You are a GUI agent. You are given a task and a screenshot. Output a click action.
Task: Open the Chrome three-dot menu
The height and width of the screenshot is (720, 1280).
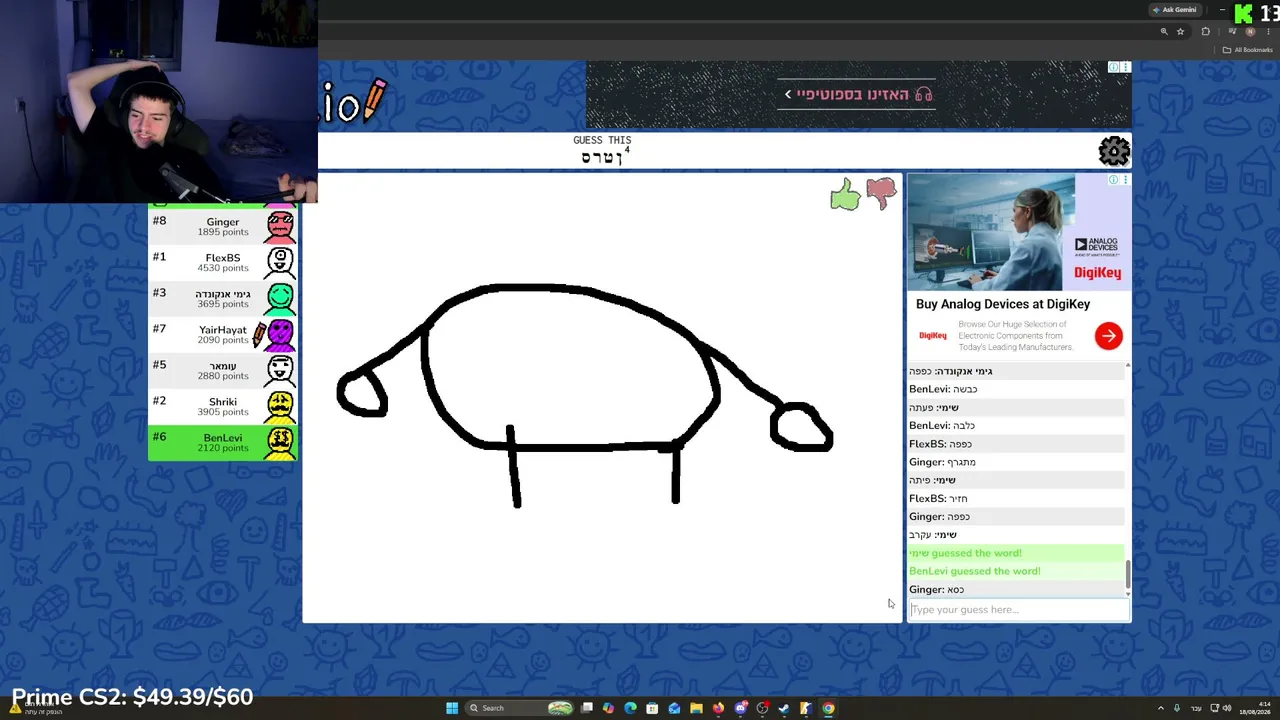(x=1269, y=32)
